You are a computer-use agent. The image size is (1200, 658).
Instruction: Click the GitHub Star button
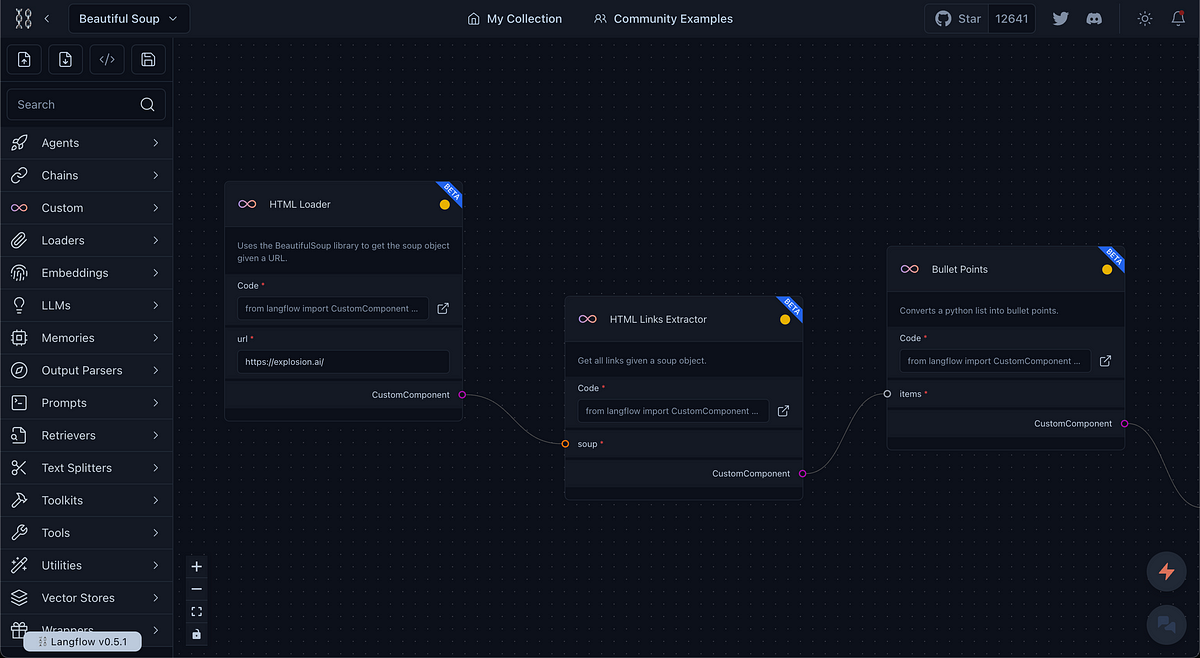click(x=957, y=19)
